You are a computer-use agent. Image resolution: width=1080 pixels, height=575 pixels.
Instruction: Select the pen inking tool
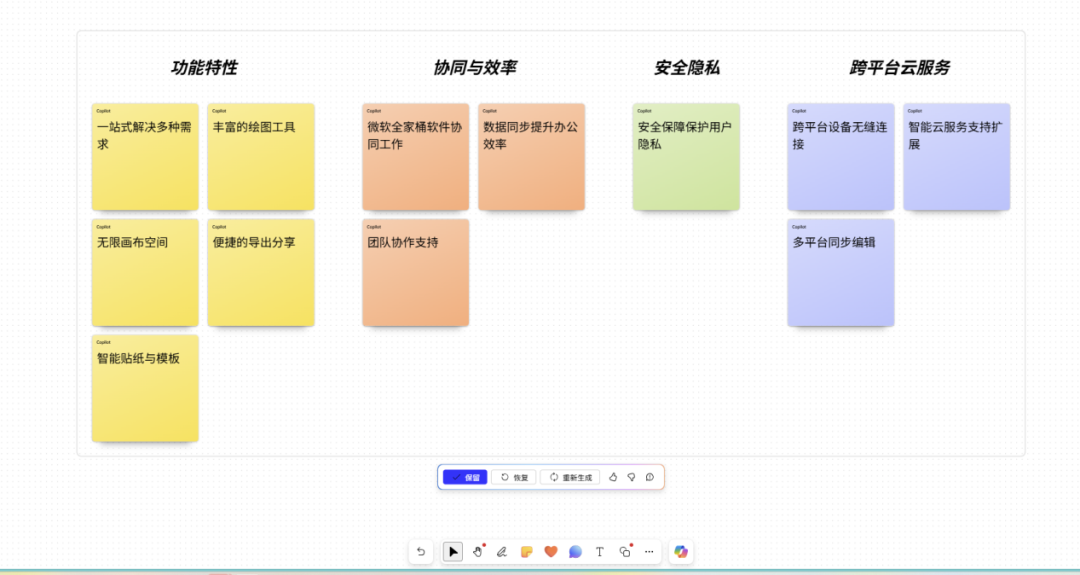click(x=502, y=551)
